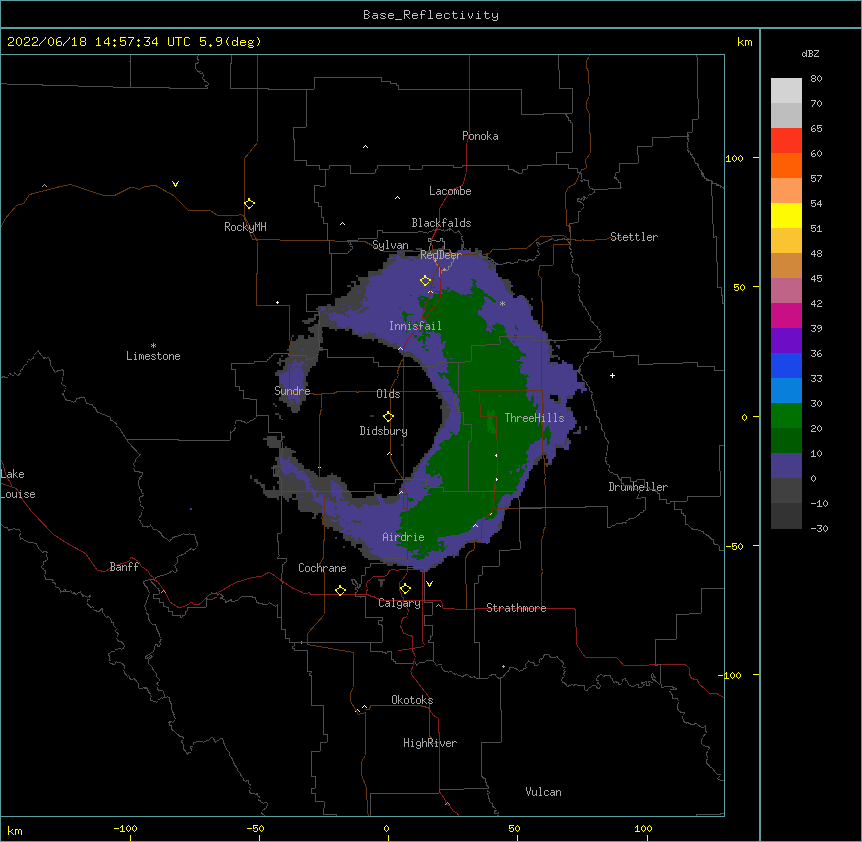
Task: Click the yellow V marker below Airdrie echo
Action: point(429,584)
